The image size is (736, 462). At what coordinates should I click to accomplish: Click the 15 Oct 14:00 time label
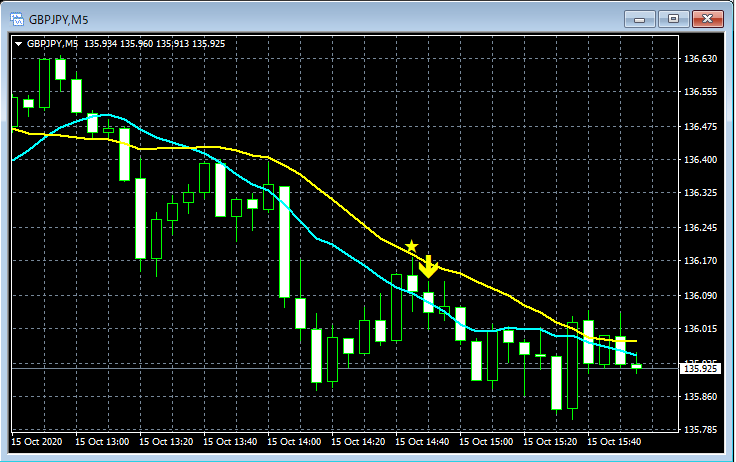click(294, 442)
